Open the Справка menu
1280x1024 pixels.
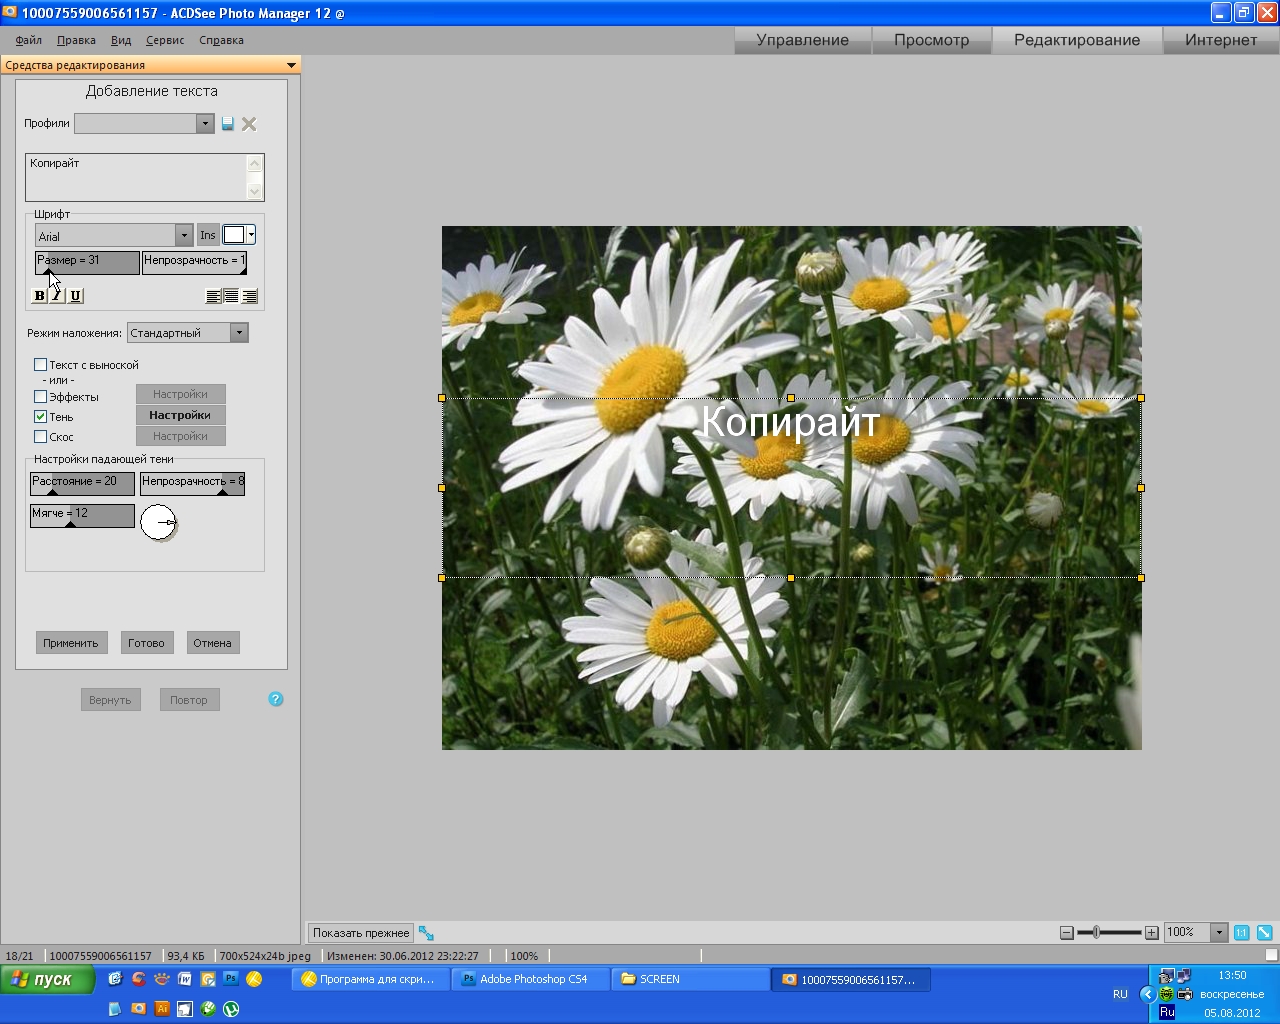[221, 40]
